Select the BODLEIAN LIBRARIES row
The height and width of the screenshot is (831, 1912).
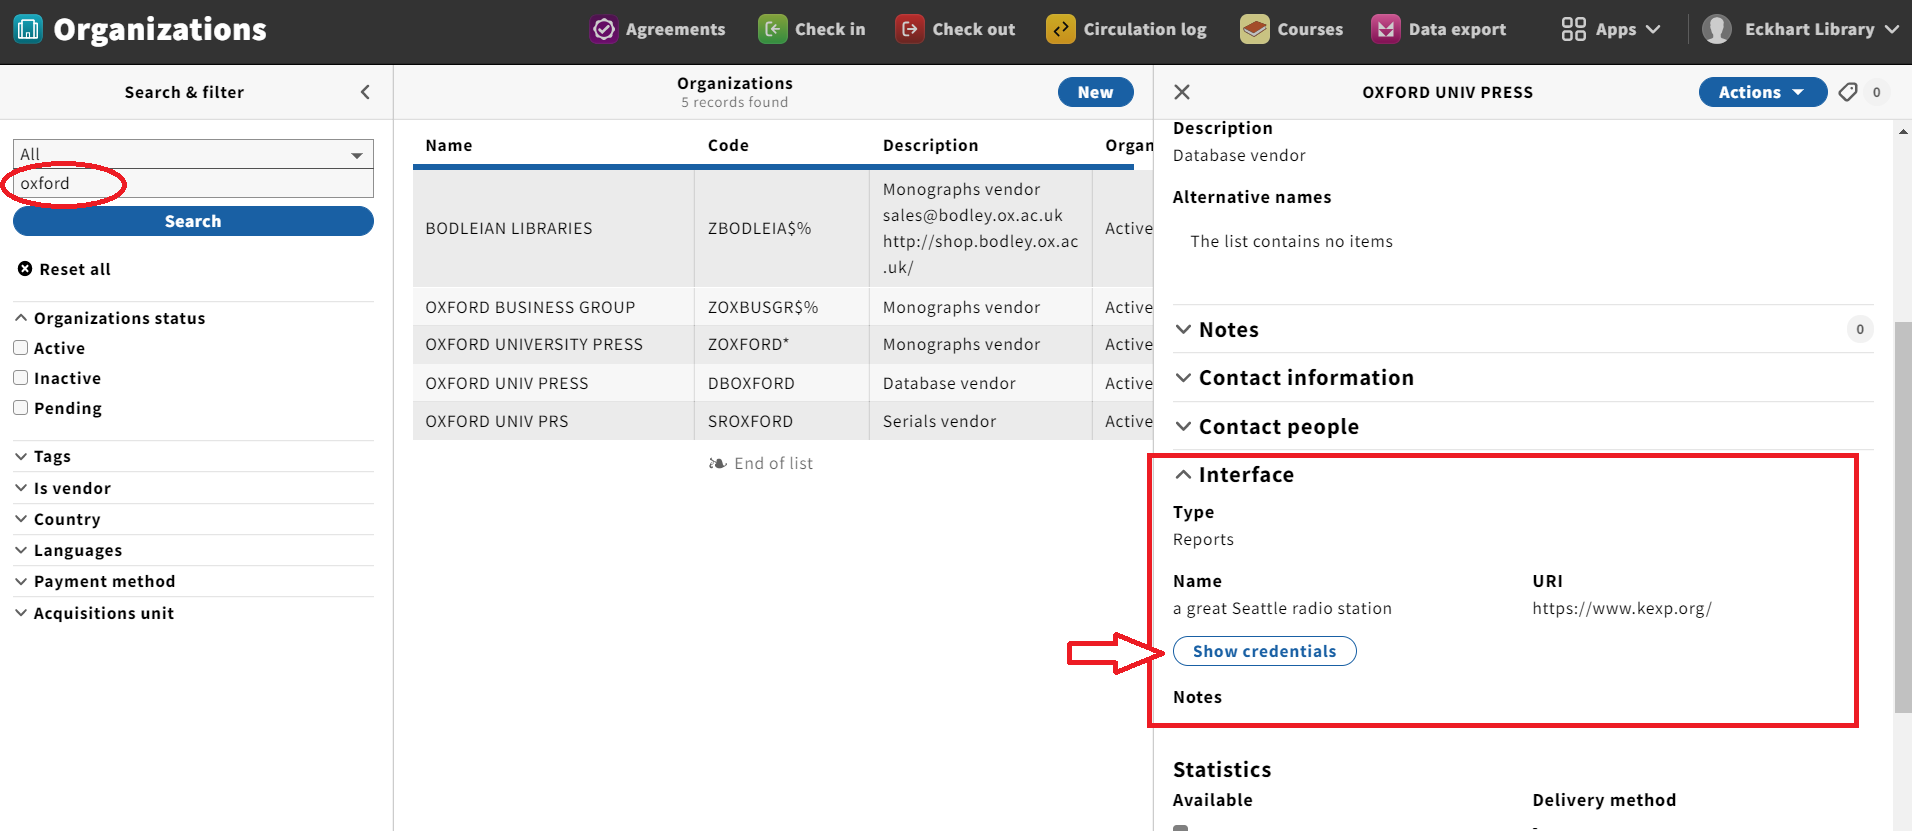[x=783, y=228]
